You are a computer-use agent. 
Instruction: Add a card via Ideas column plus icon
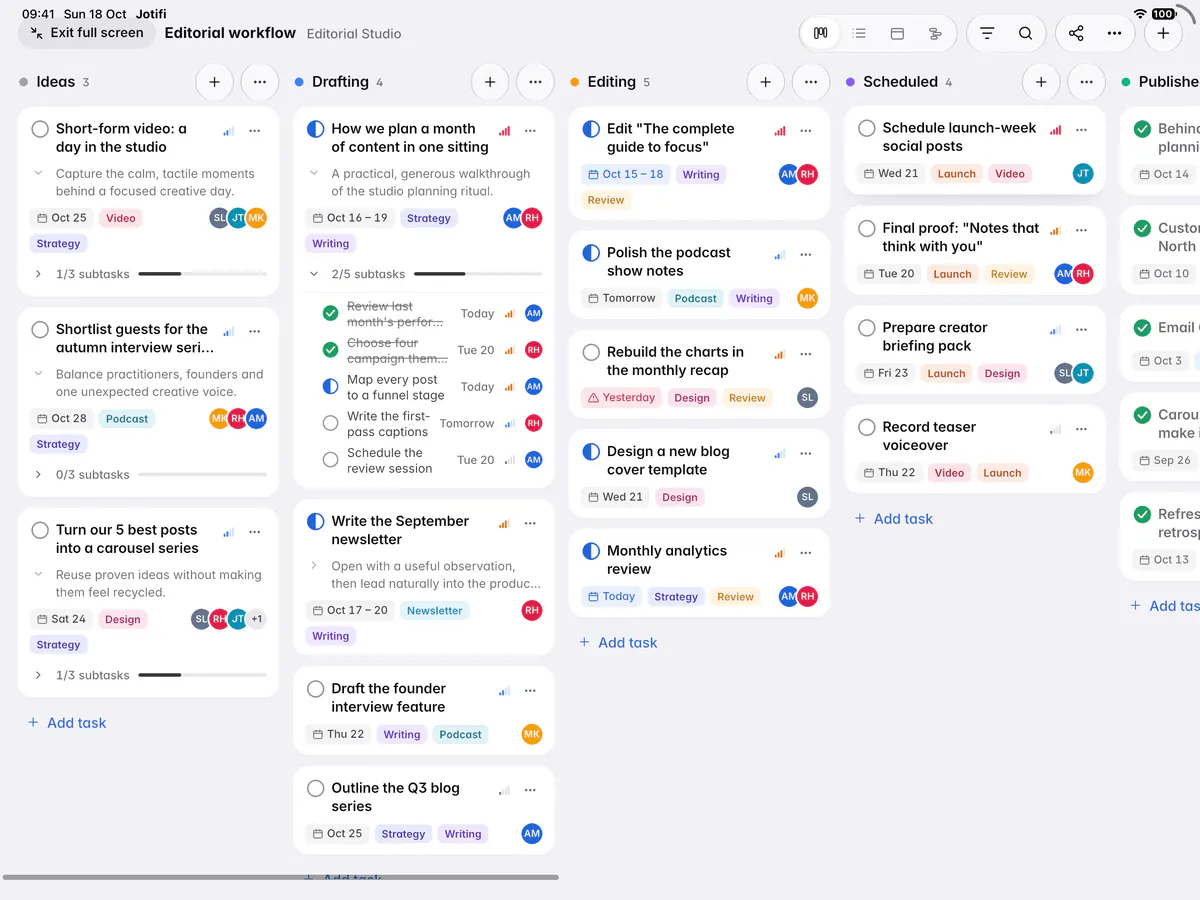(x=214, y=82)
